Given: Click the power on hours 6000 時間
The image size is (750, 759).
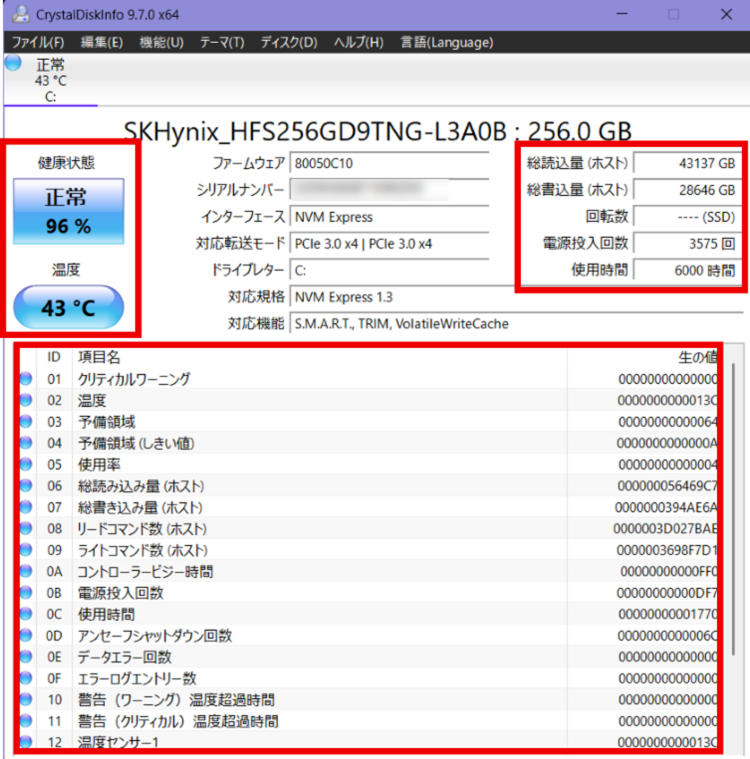Looking at the screenshot, I should click(x=687, y=270).
